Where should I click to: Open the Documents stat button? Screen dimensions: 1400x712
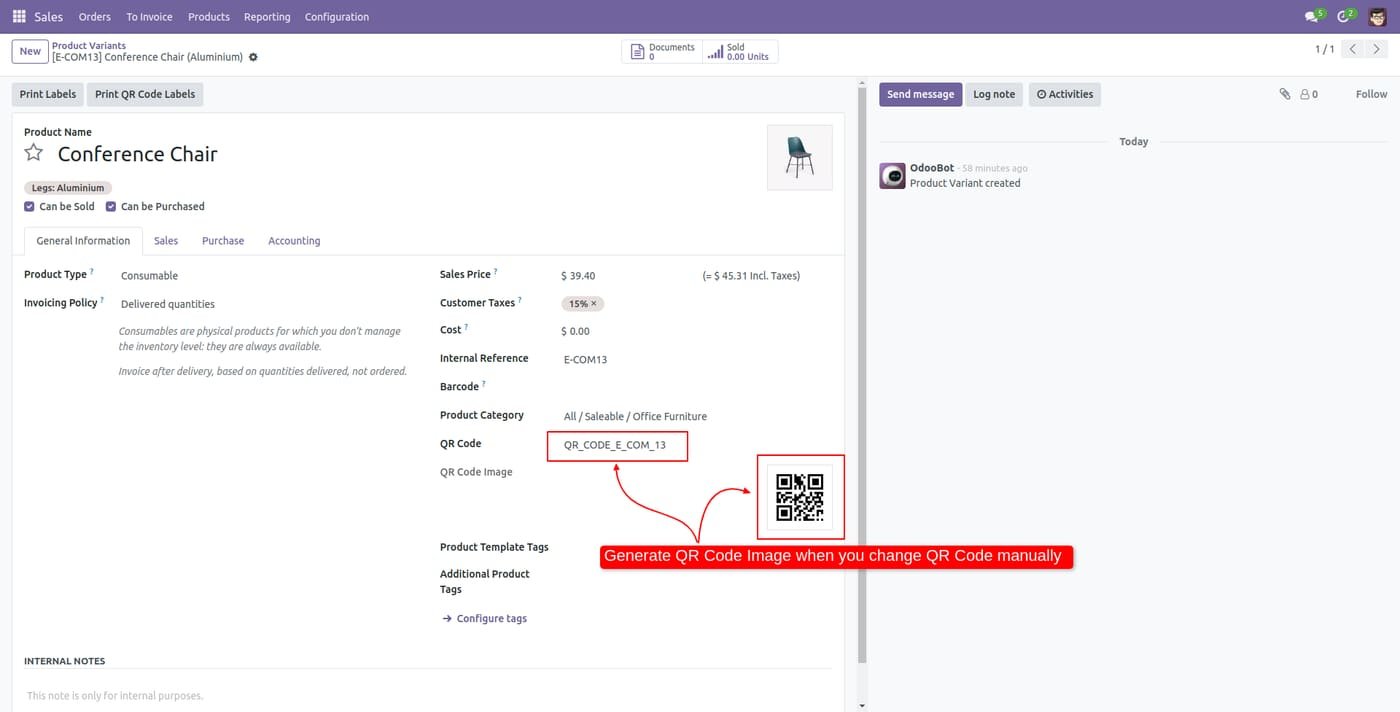662,52
